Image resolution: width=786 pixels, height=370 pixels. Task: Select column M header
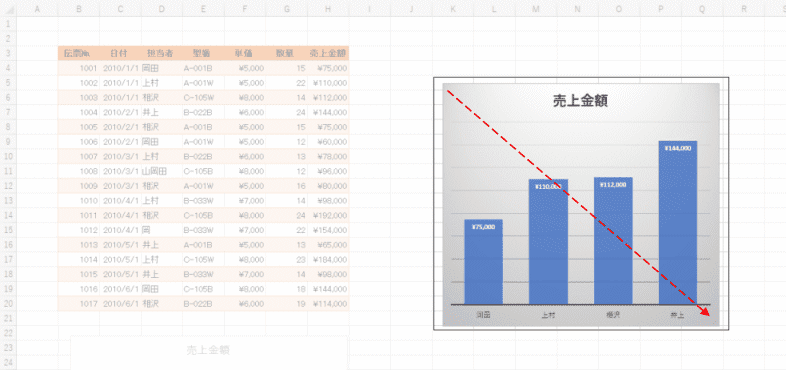[x=536, y=9]
